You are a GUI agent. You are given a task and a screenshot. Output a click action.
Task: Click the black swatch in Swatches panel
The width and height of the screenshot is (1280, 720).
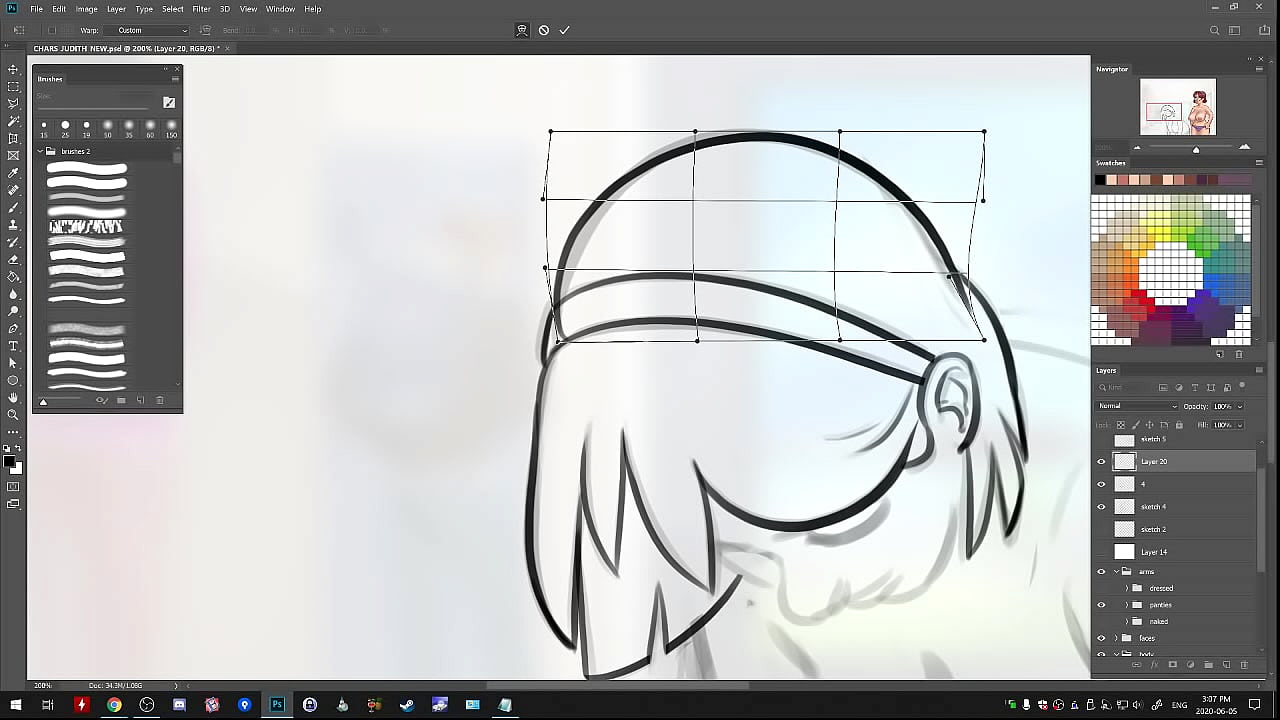pyautogui.click(x=1100, y=180)
